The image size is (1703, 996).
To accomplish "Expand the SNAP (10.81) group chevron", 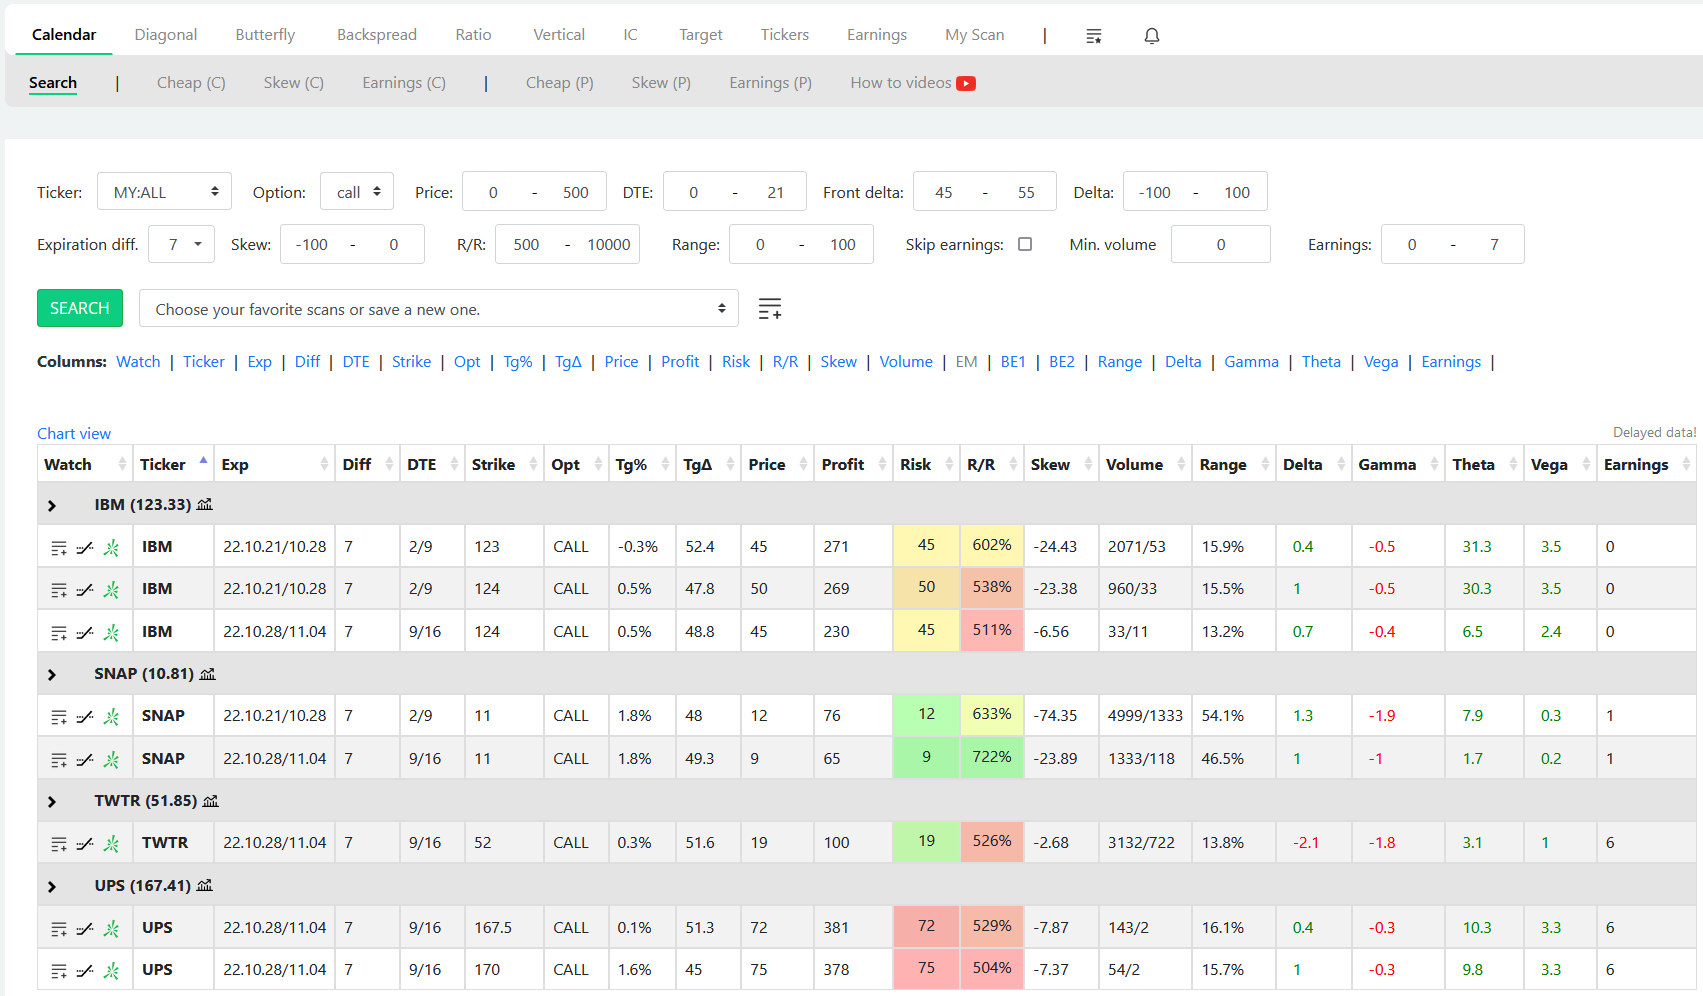I will [52, 675].
